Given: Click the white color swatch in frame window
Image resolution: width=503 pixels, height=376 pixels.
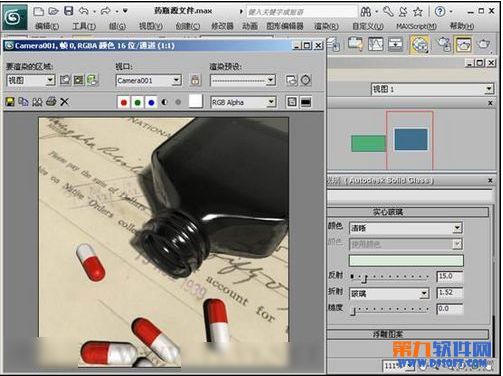Looking at the screenshot, I should tap(196, 101).
